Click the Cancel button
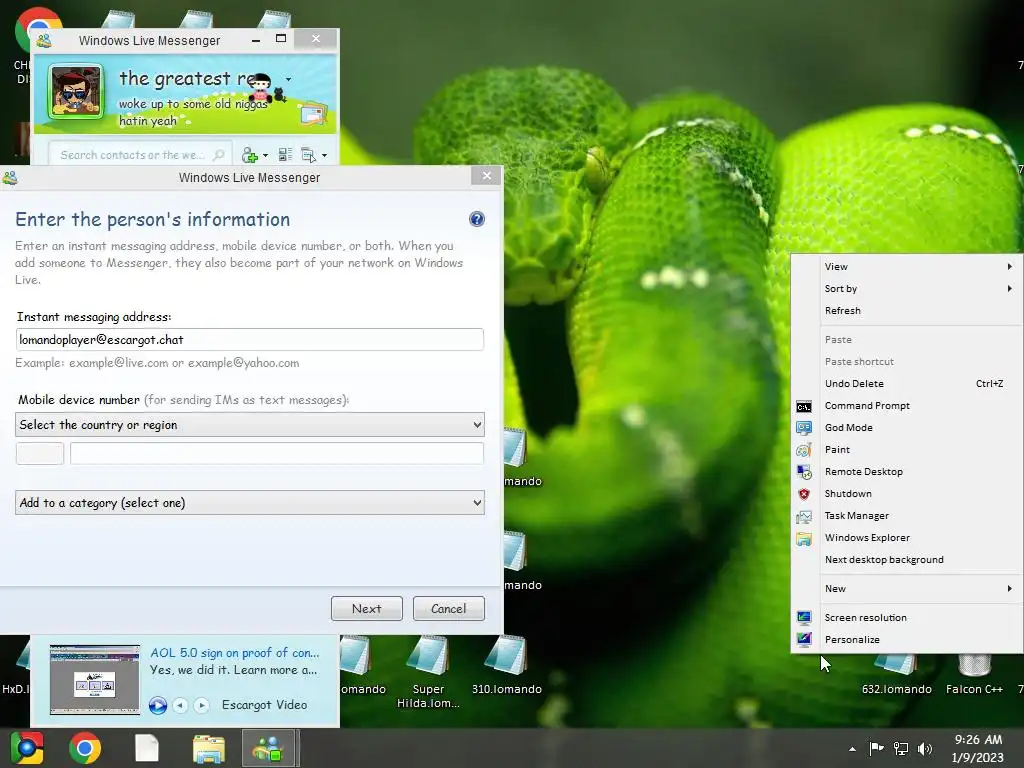 click(449, 609)
